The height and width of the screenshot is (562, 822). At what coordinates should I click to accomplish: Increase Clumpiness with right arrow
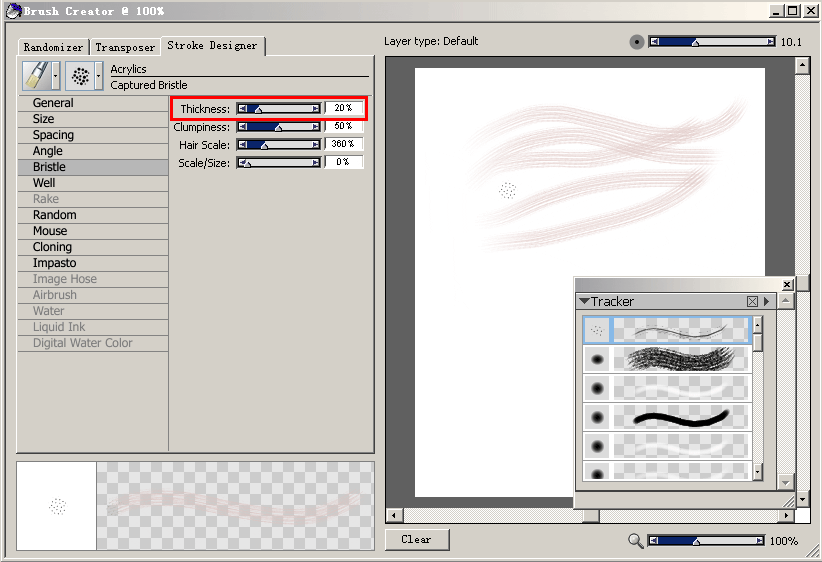pos(316,127)
